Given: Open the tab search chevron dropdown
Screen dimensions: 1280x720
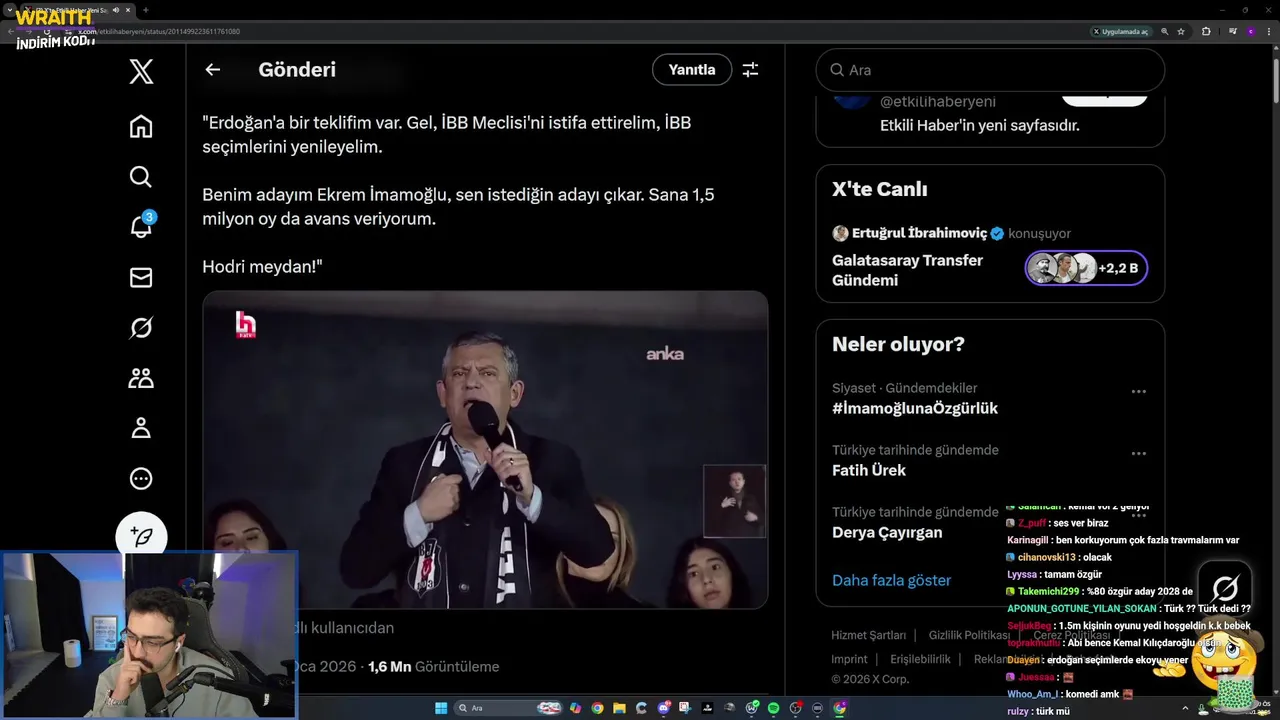Looking at the screenshot, I should click(10, 10).
